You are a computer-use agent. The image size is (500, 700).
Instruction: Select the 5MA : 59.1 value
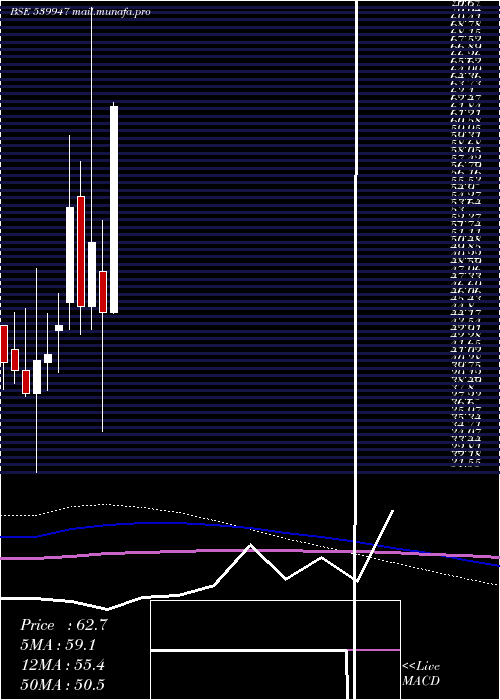tap(58, 645)
